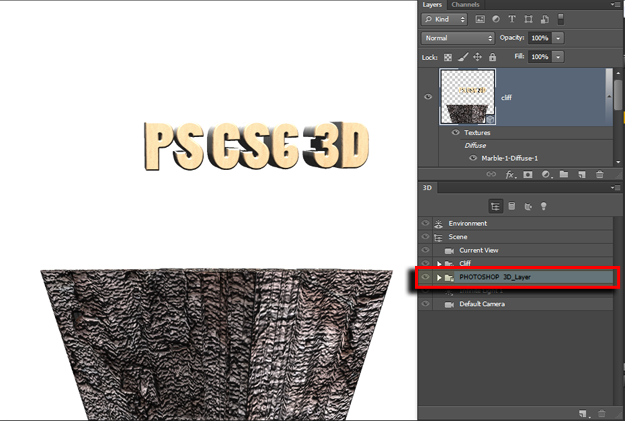Select Default Camera in 3D panel

coord(482,304)
